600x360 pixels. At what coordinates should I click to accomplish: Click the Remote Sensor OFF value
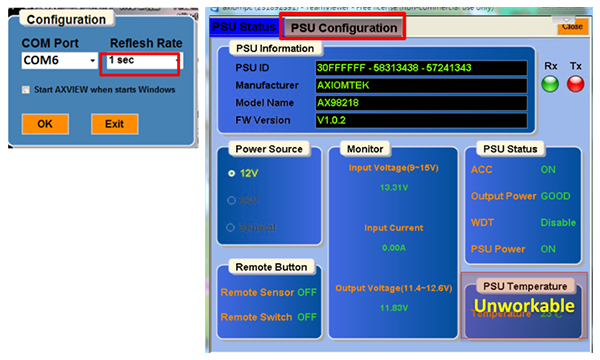tap(307, 293)
